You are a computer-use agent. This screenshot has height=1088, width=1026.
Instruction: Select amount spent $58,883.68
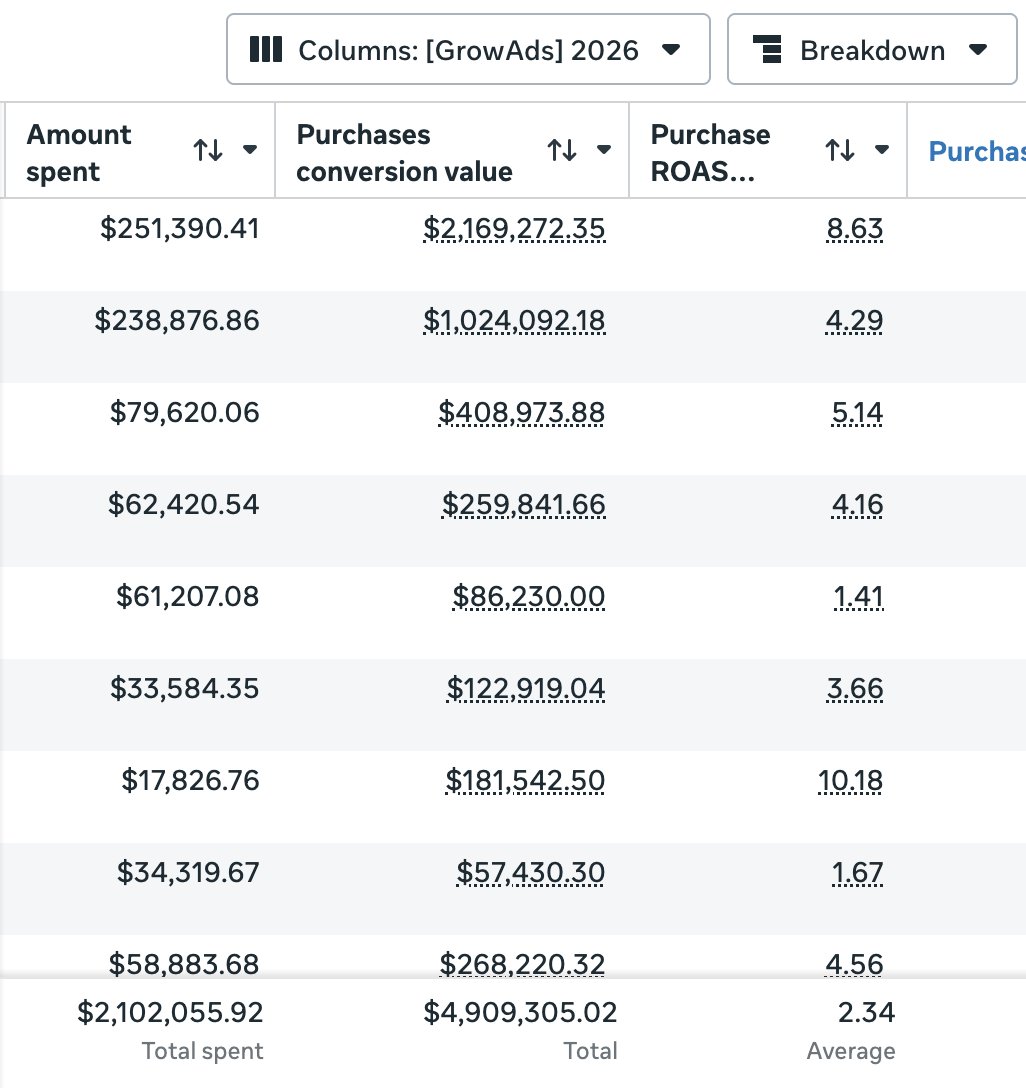[x=184, y=964]
